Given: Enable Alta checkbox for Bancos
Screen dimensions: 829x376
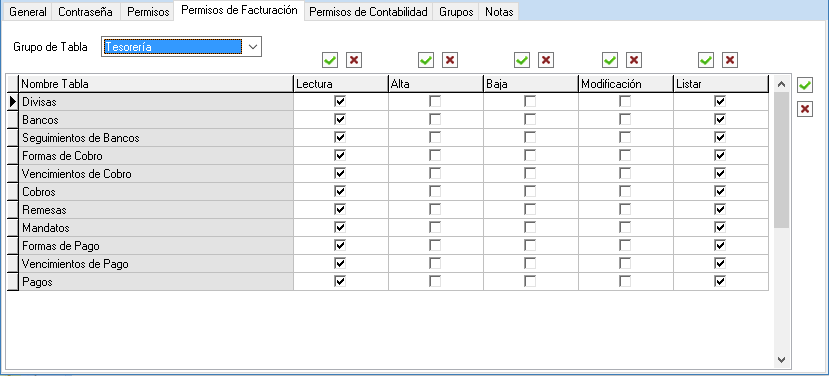Looking at the screenshot, I should pos(435,120).
